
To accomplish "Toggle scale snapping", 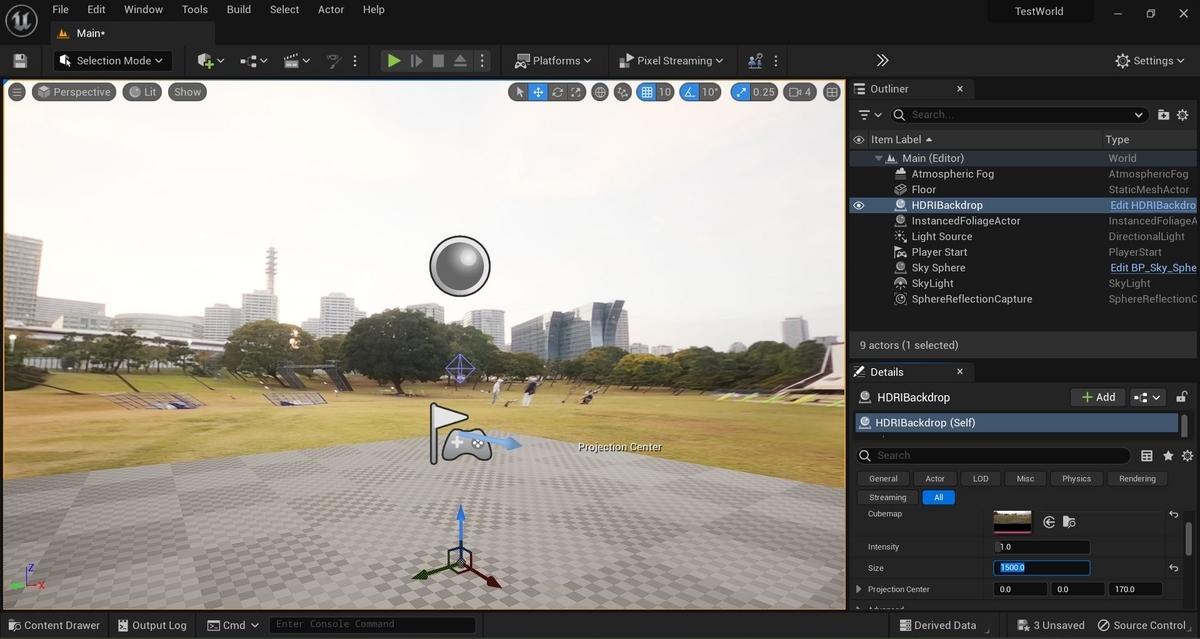I will pos(740,92).
